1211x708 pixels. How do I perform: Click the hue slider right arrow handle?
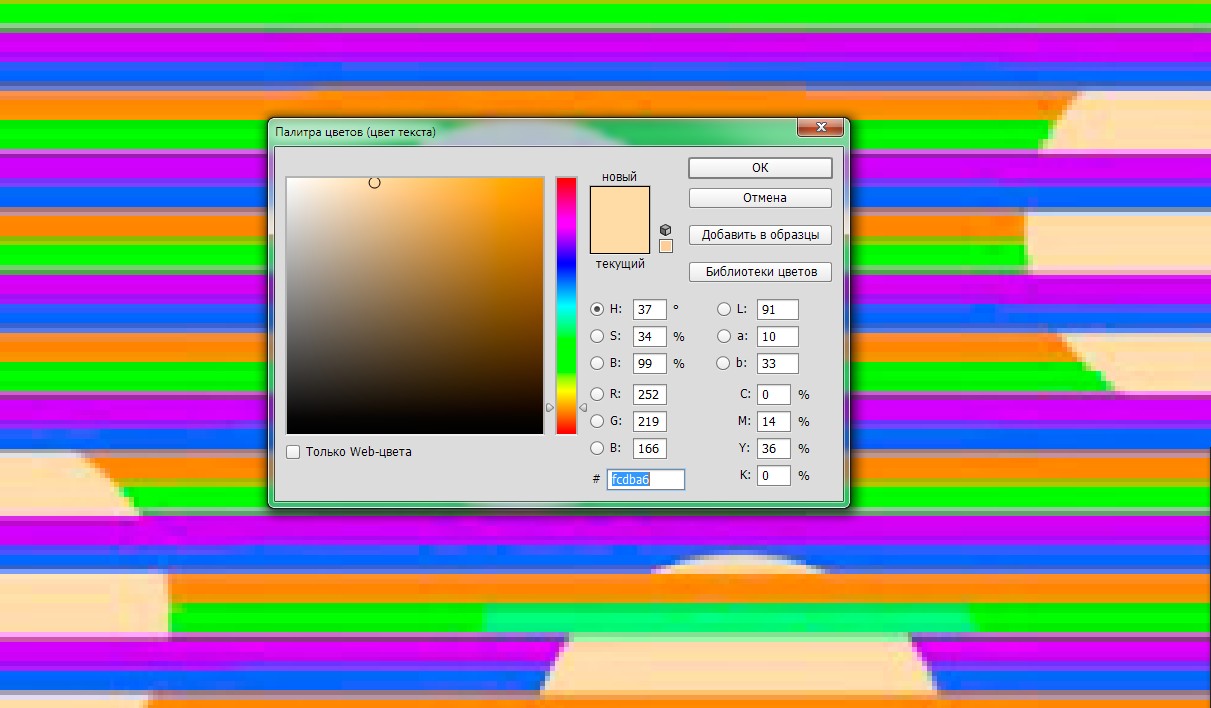(x=583, y=407)
